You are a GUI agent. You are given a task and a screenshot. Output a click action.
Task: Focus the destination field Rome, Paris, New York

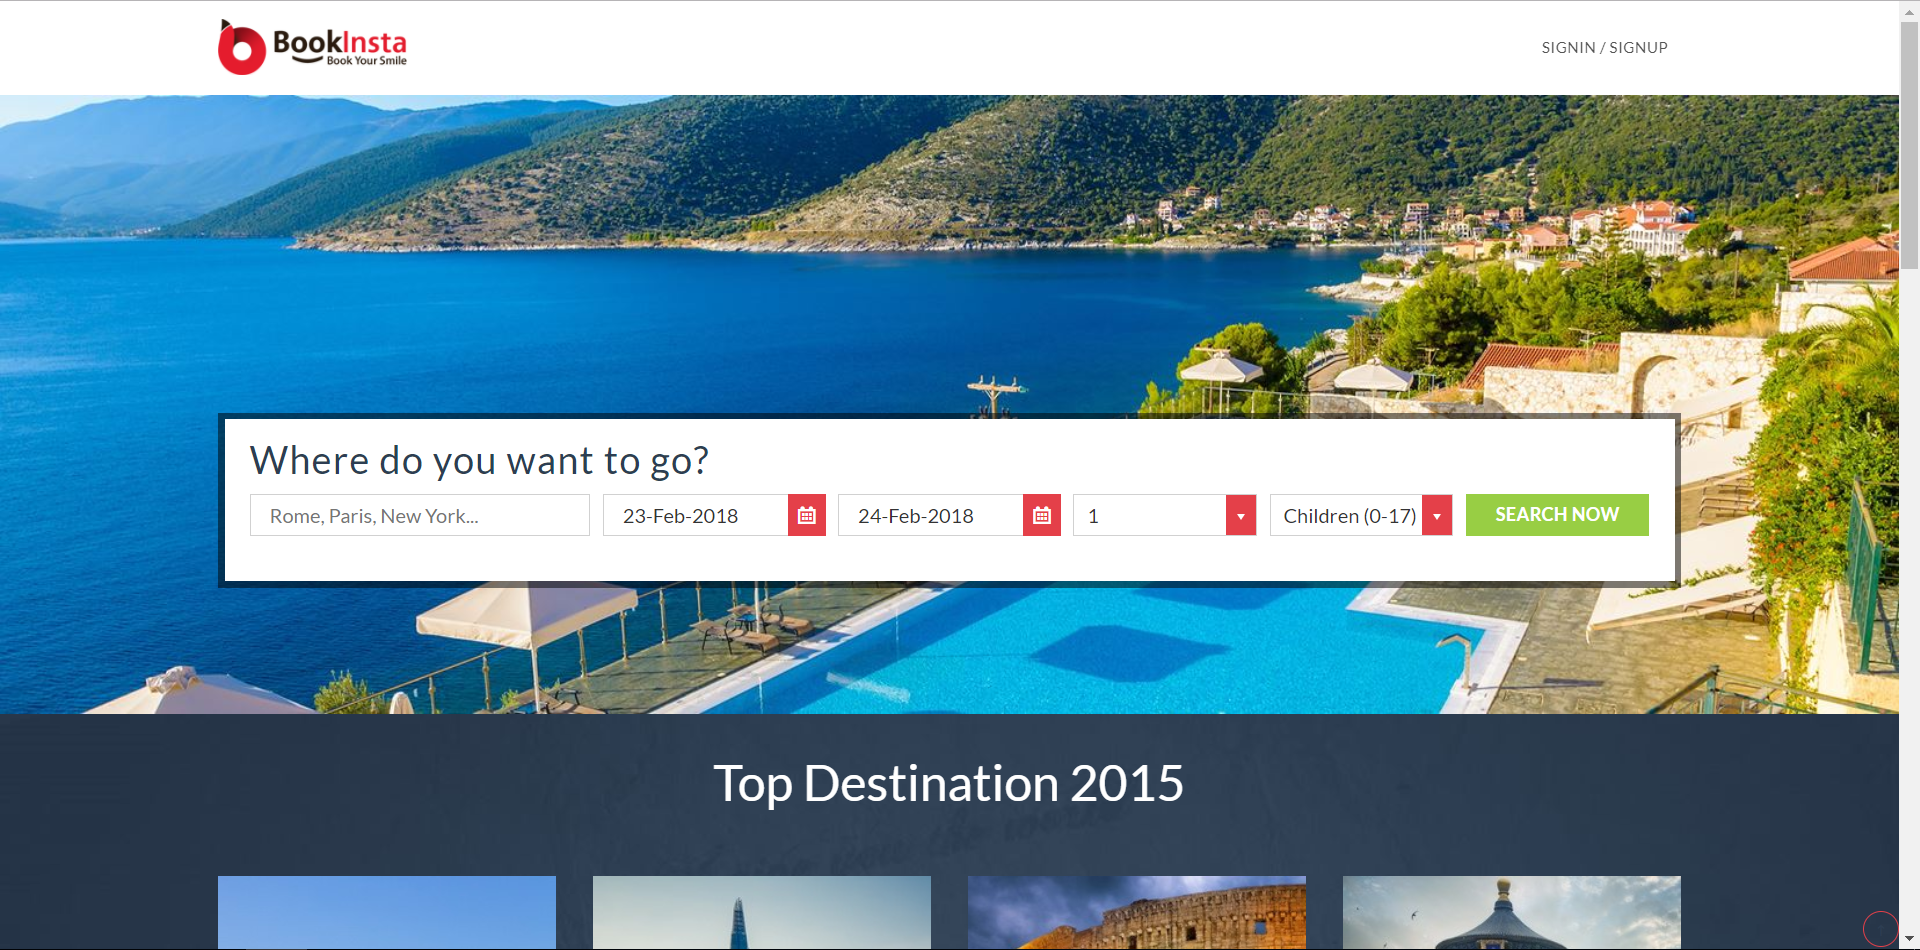[420, 515]
